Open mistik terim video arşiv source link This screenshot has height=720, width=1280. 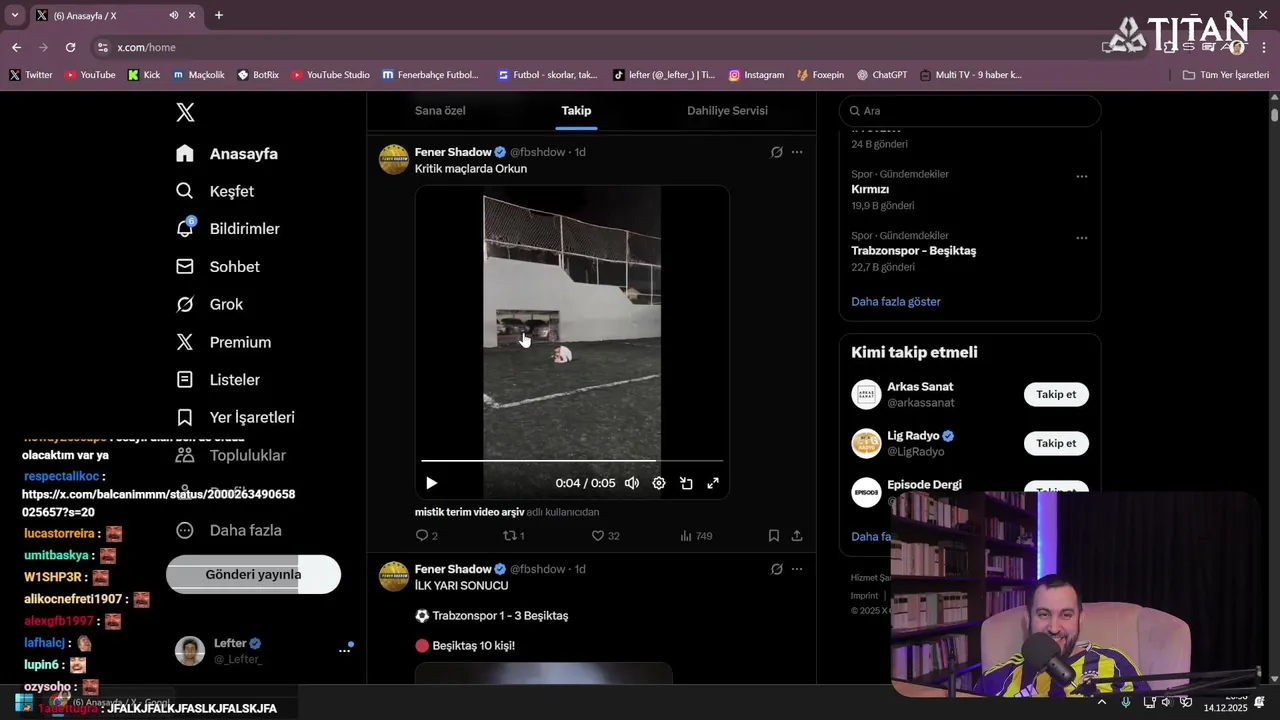(x=469, y=512)
